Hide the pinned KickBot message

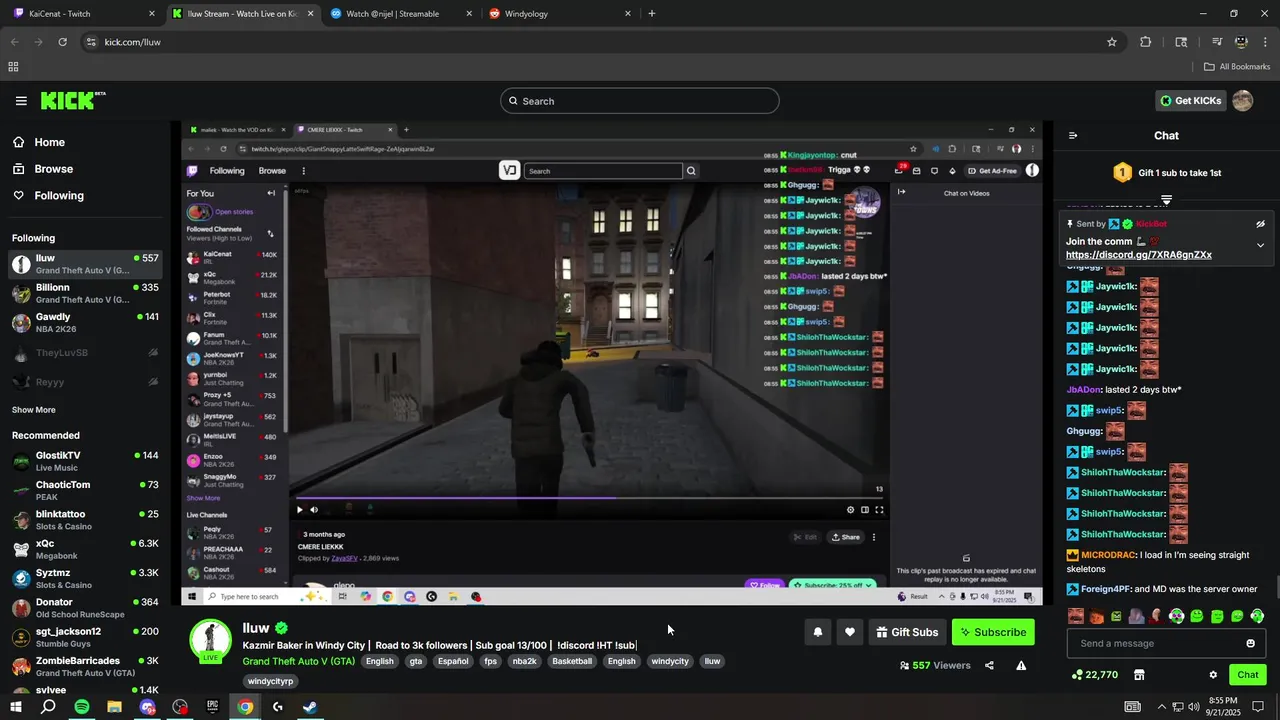(1260, 224)
